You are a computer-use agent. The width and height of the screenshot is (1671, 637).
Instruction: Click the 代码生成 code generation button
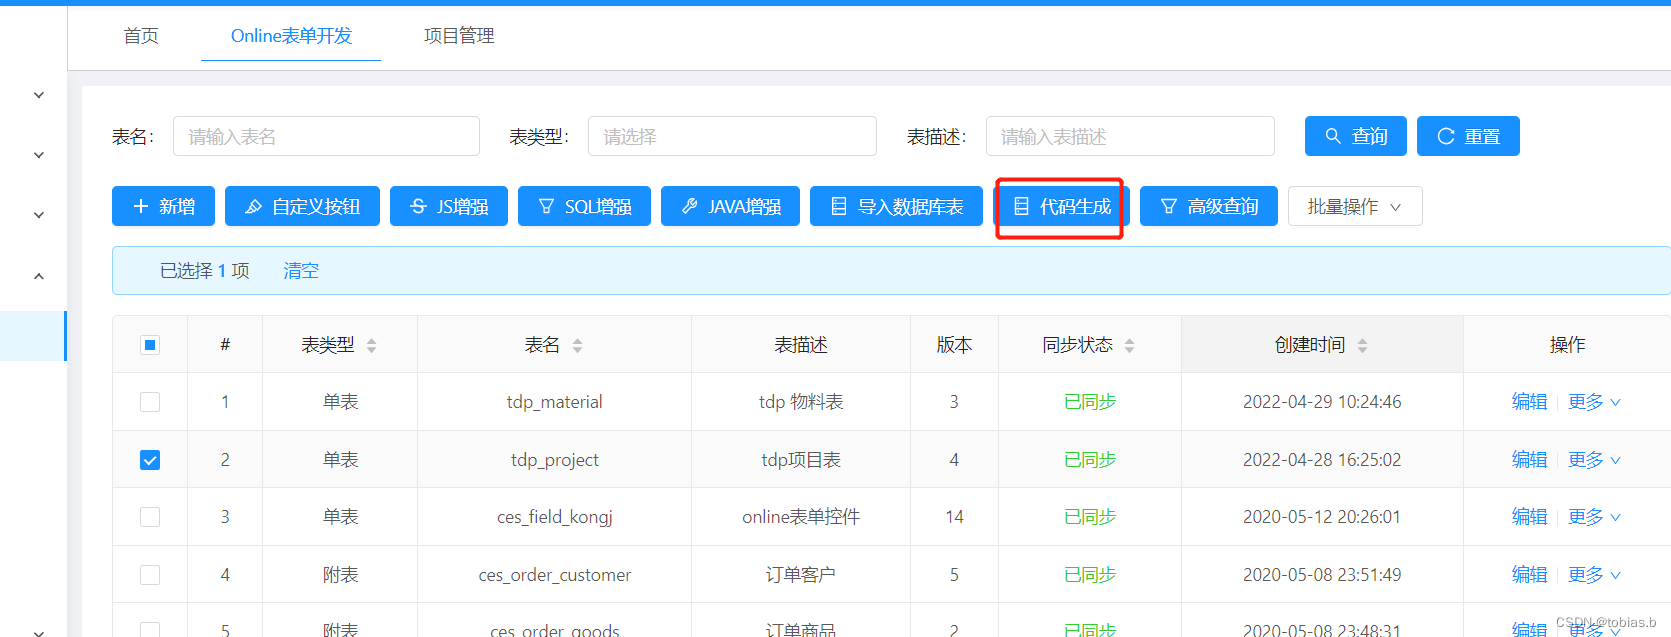(x=1061, y=206)
